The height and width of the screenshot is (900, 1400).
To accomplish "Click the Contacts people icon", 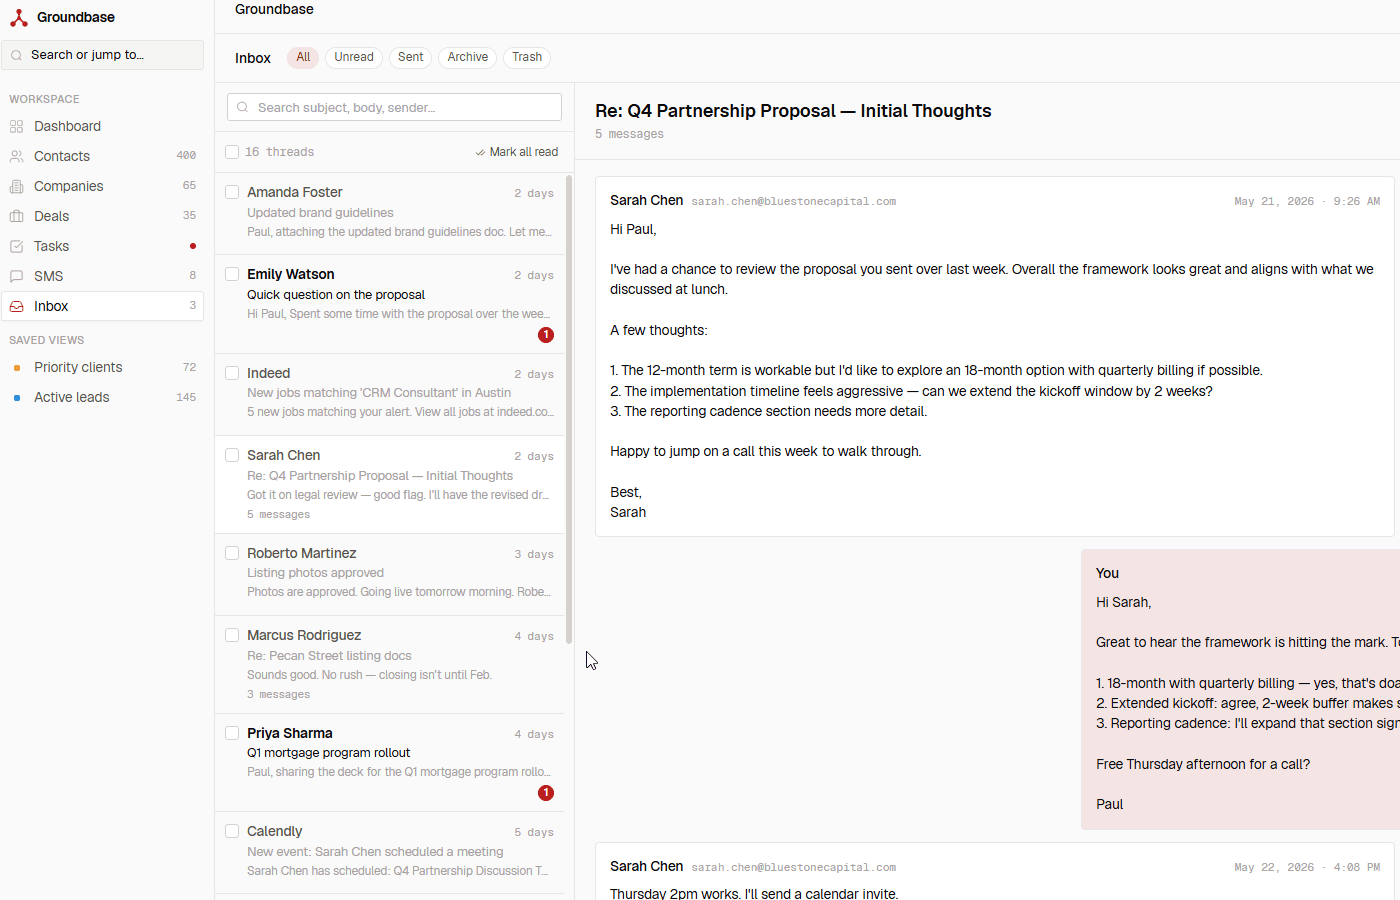I will coord(16,156).
